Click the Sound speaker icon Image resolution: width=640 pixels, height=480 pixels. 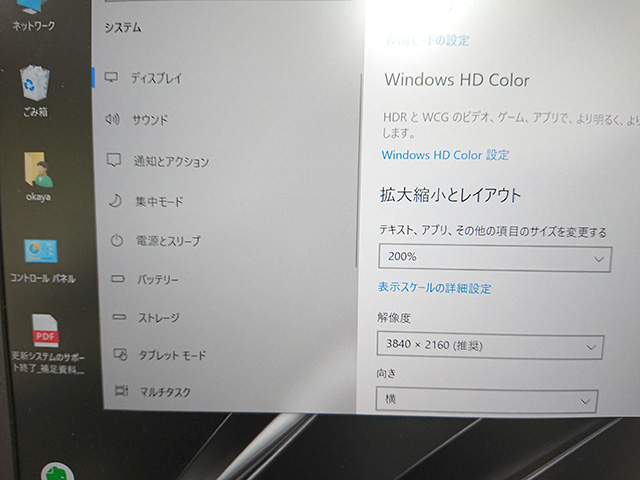pos(112,119)
